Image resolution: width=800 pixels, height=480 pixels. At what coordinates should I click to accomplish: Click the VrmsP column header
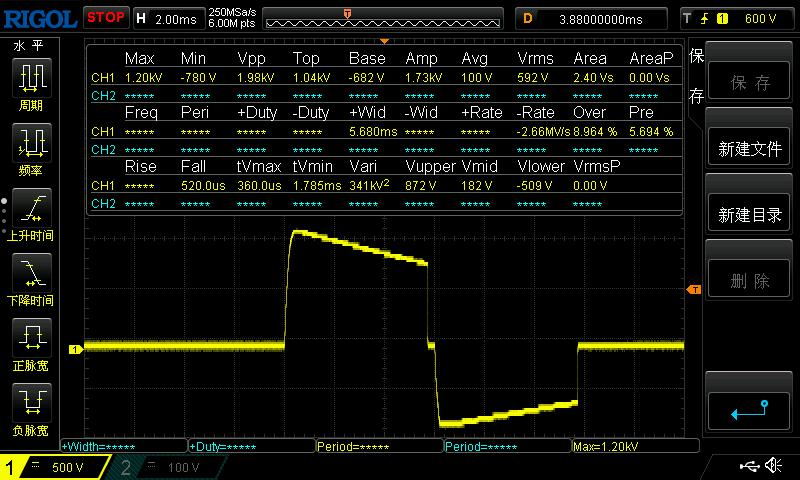pos(596,167)
